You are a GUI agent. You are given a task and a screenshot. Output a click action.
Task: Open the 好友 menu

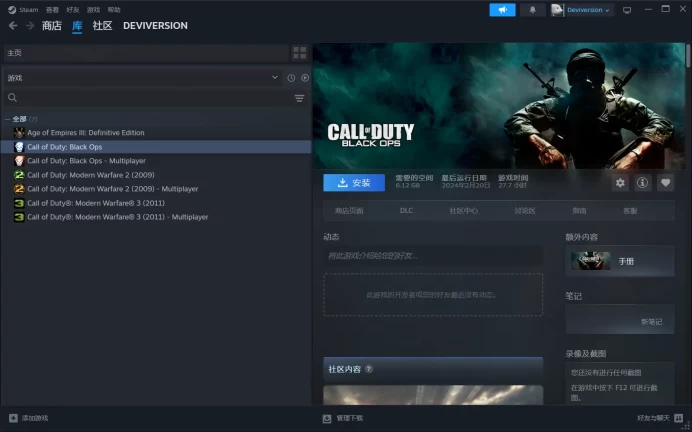pyautogui.click(x=73, y=10)
